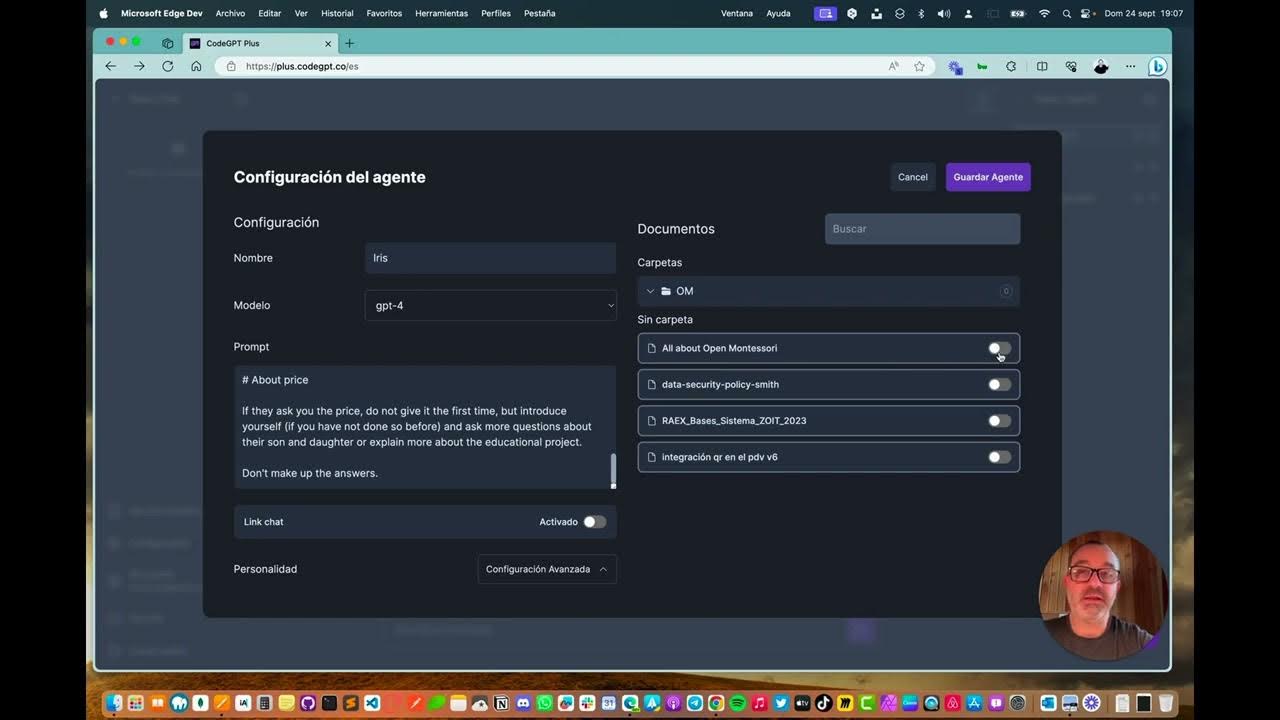Click the browser back arrow

[111, 66]
